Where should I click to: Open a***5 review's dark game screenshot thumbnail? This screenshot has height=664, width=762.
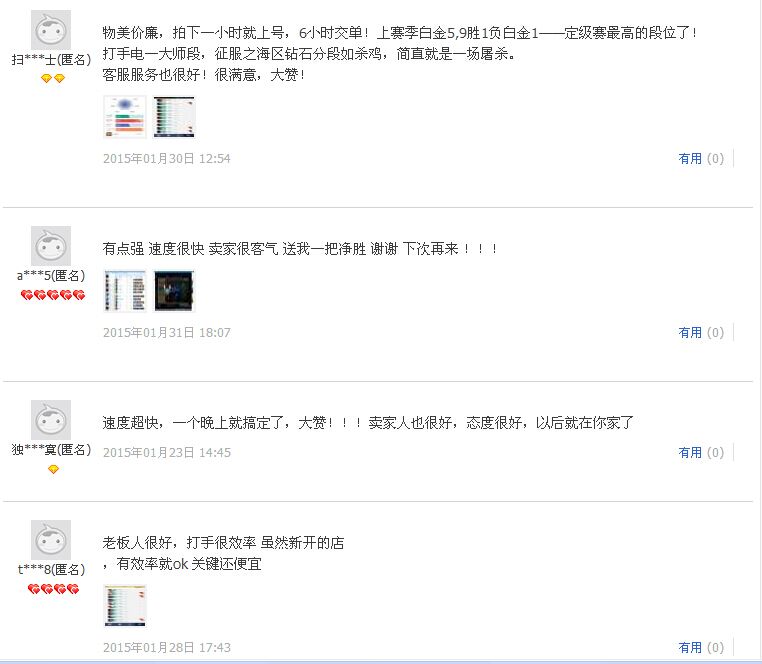tap(174, 291)
